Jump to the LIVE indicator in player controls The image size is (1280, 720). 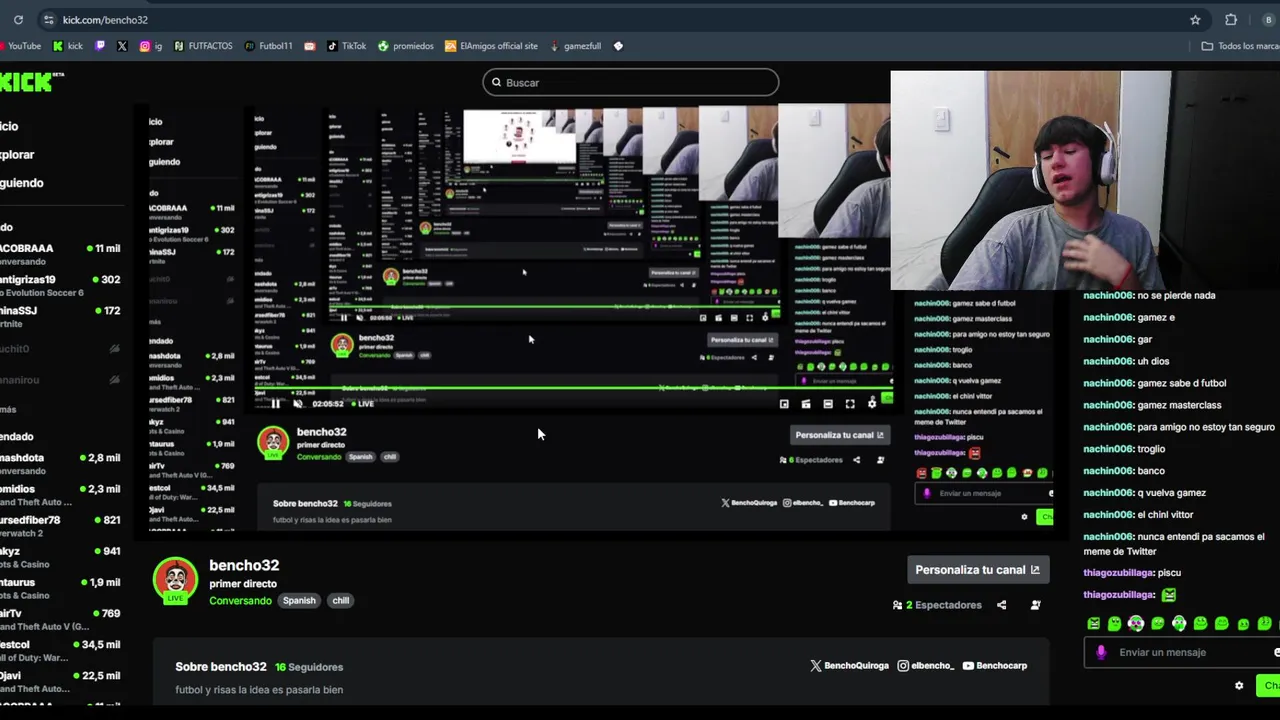click(365, 404)
